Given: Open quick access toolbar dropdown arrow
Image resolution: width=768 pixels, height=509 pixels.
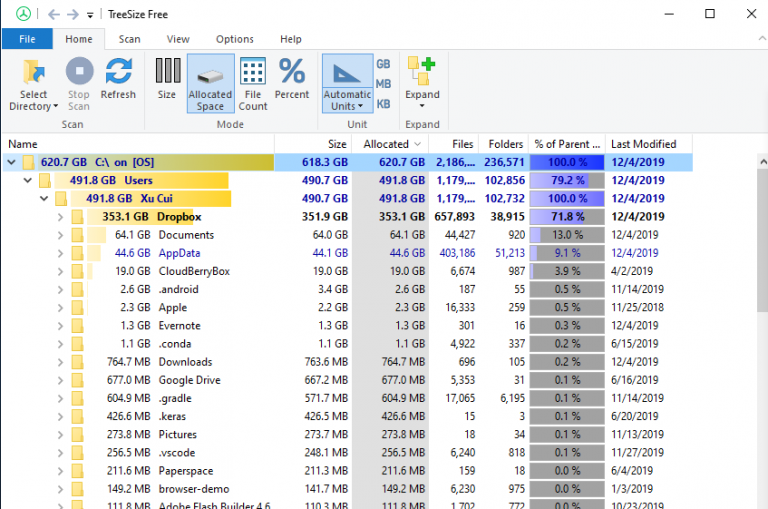Looking at the screenshot, I should click(x=90, y=15).
